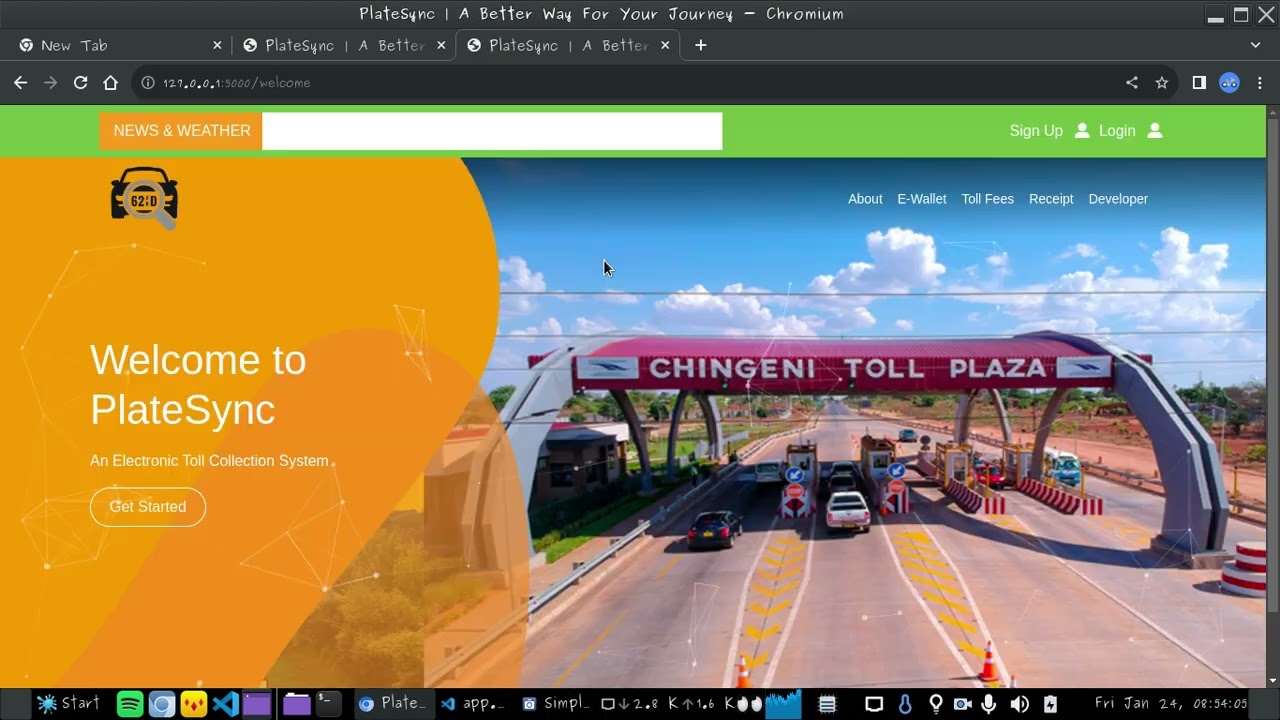
Task: Click the memory chip tray icon
Action: click(827, 704)
